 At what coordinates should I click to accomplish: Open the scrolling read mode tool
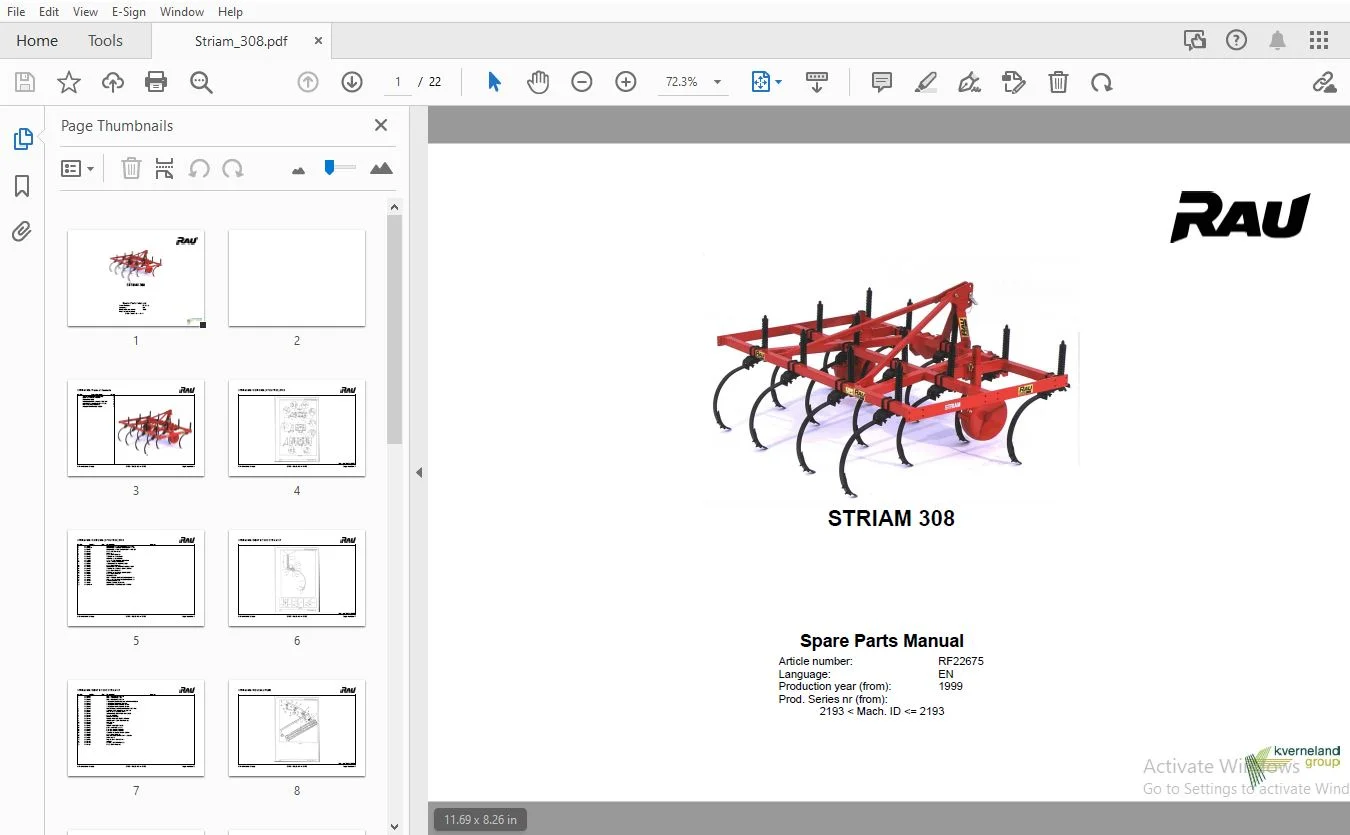click(x=817, y=82)
